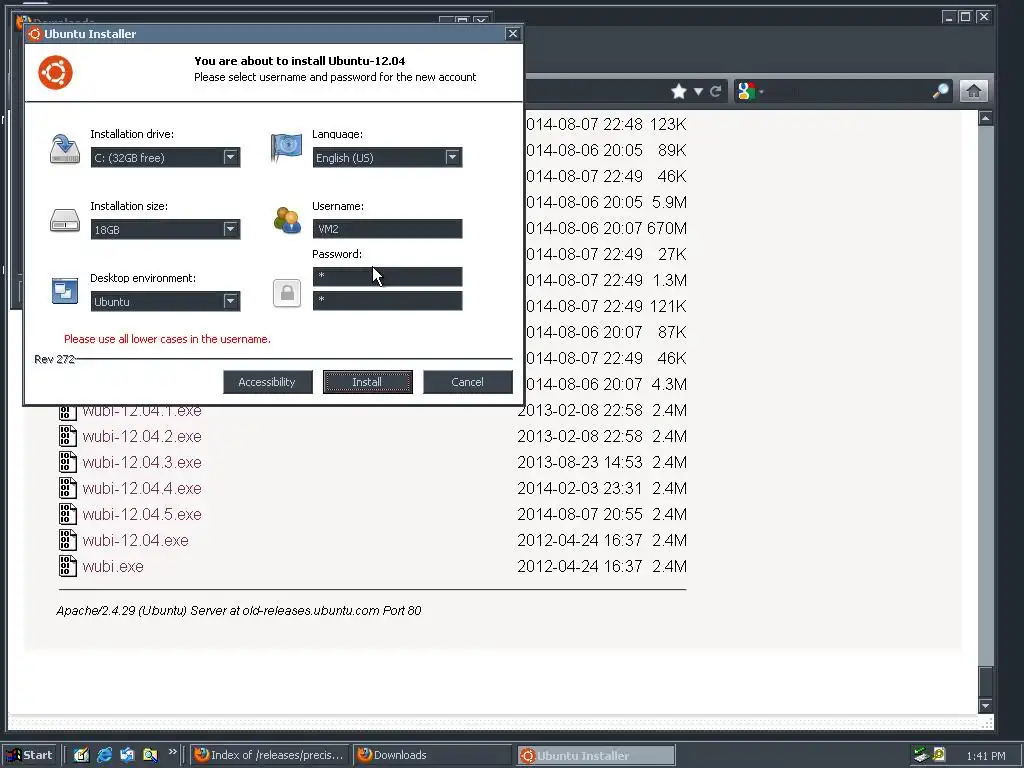The image size is (1024, 768).
Task: Click the file icon beside wubi-12.04.exe
Action: click(67, 540)
